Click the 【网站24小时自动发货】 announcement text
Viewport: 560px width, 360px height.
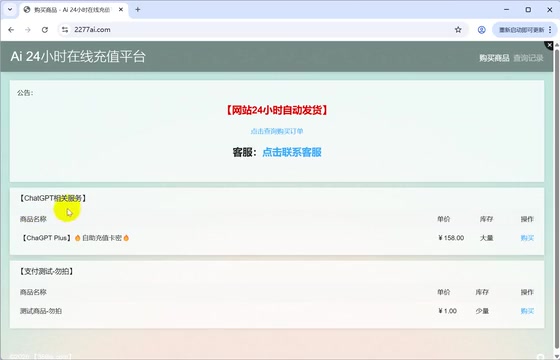pyautogui.click(x=277, y=110)
